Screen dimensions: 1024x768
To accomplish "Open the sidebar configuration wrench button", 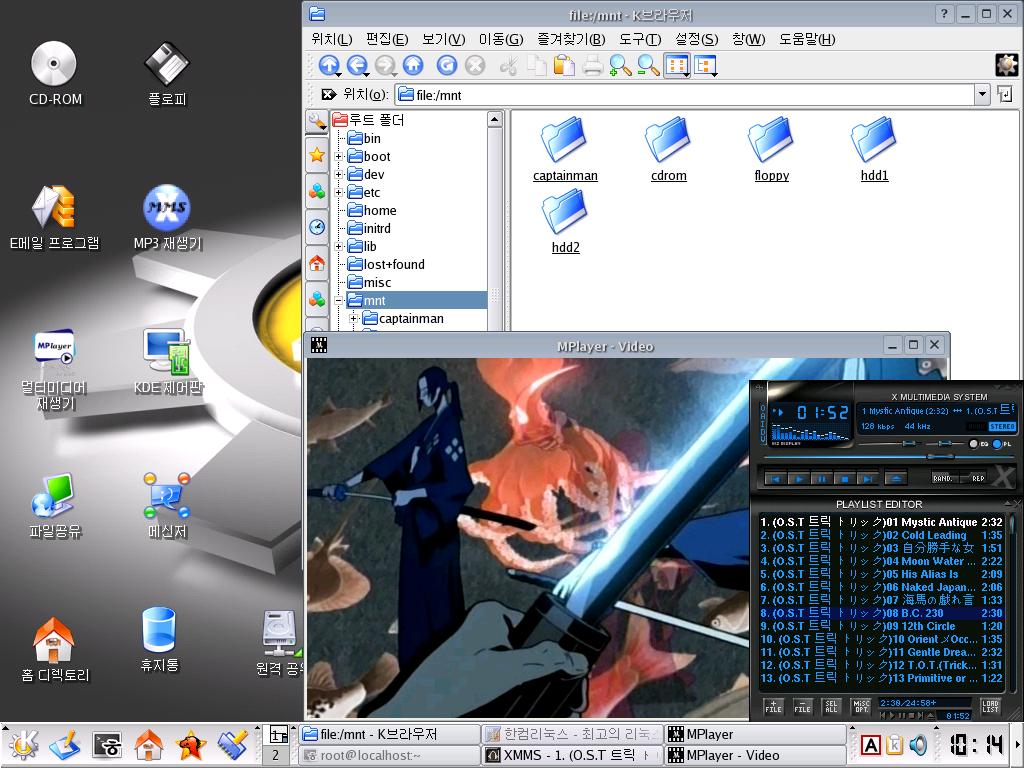I will tap(317, 121).
